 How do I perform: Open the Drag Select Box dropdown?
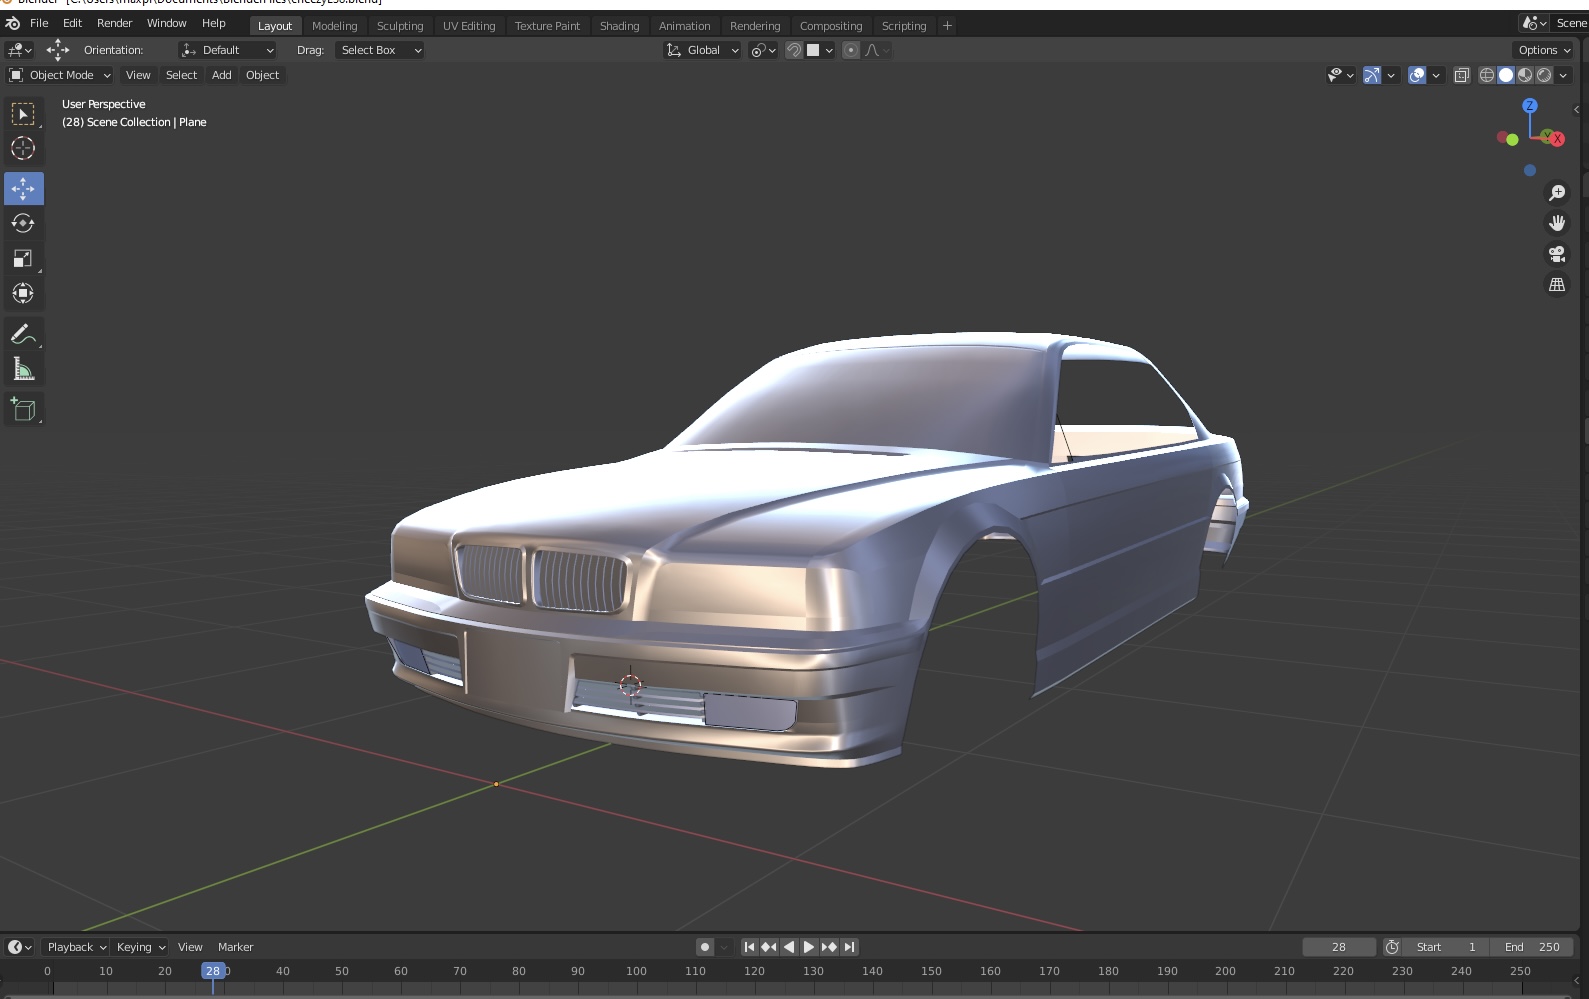coord(380,50)
